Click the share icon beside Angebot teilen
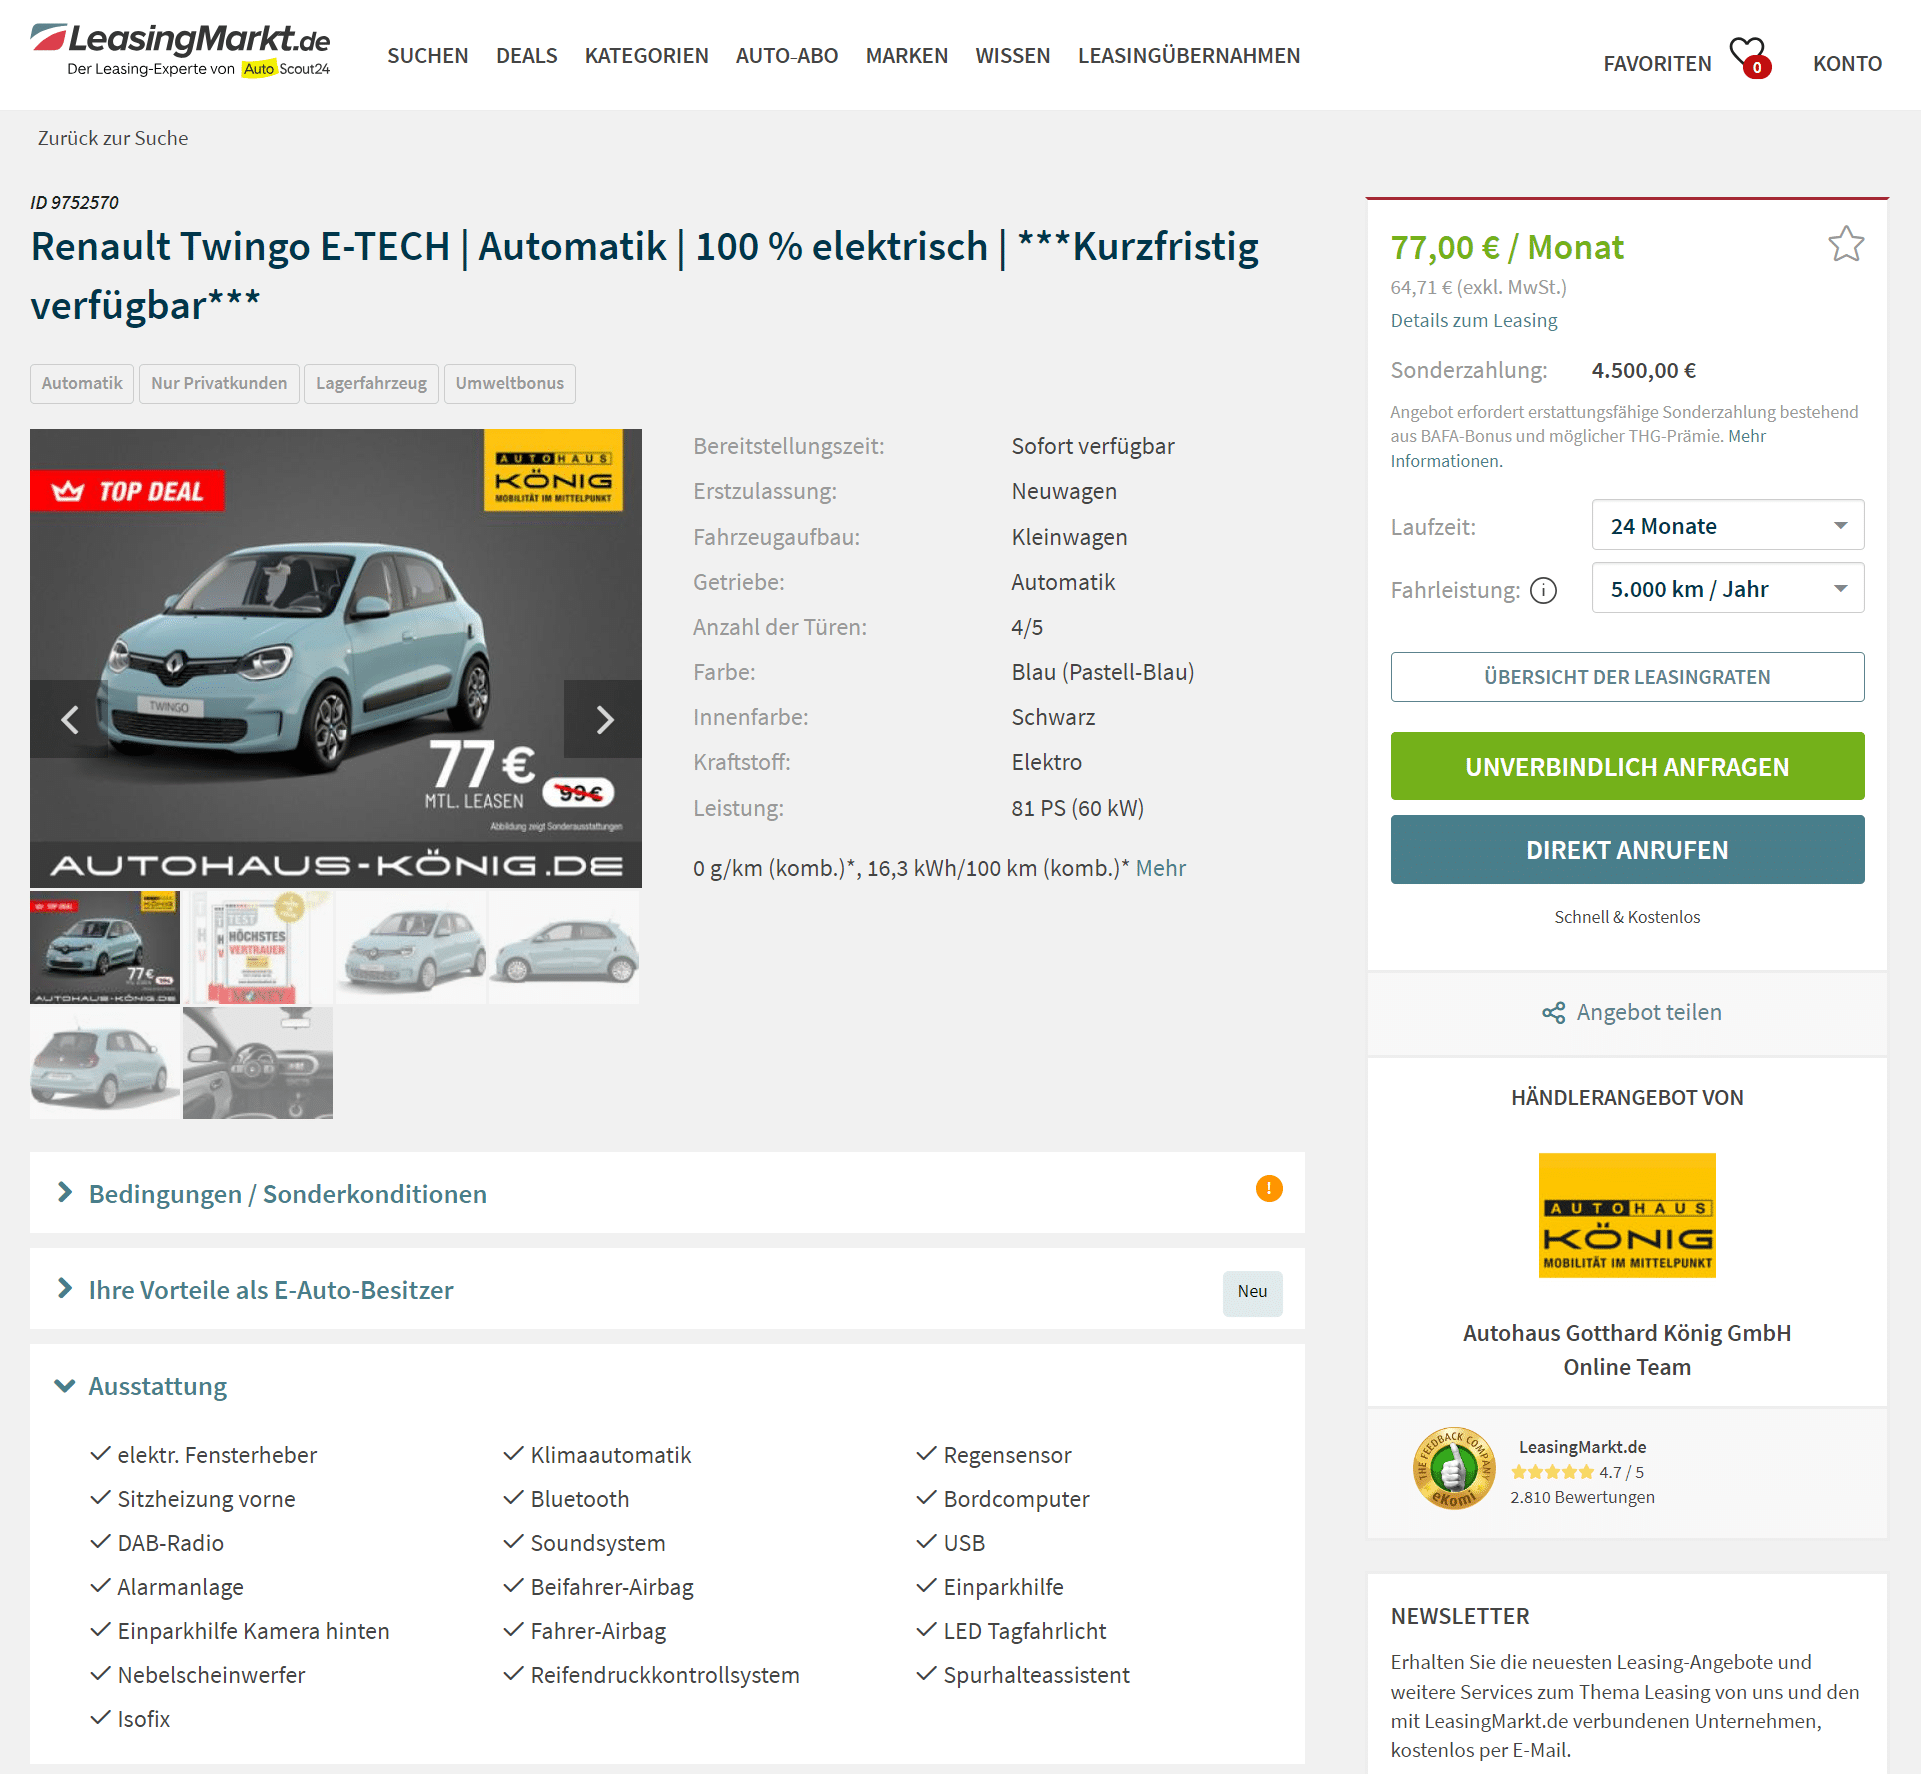1921x1774 pixels. point(1553,1013)
